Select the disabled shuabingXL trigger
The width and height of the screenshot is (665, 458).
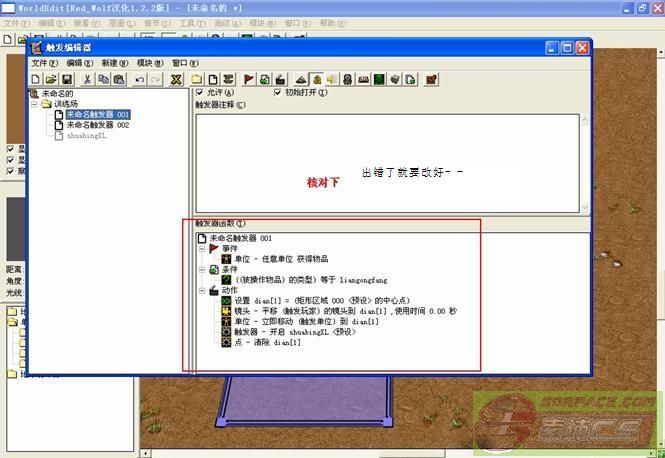(85, 136)
